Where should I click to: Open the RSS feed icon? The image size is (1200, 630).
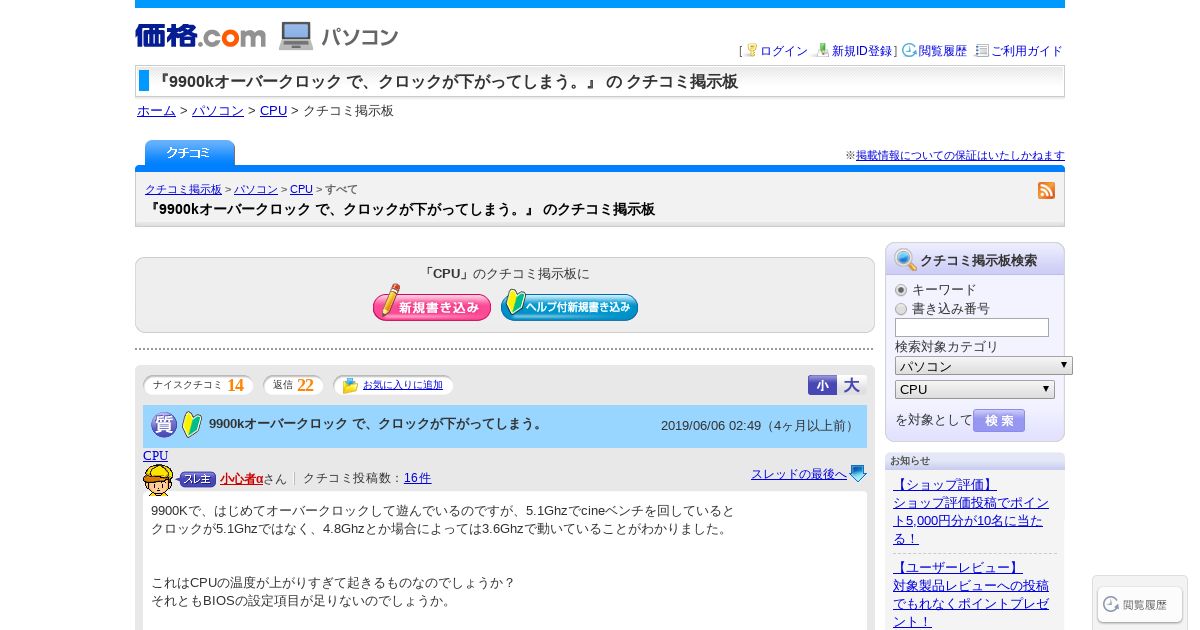[x=1046, y=190]
